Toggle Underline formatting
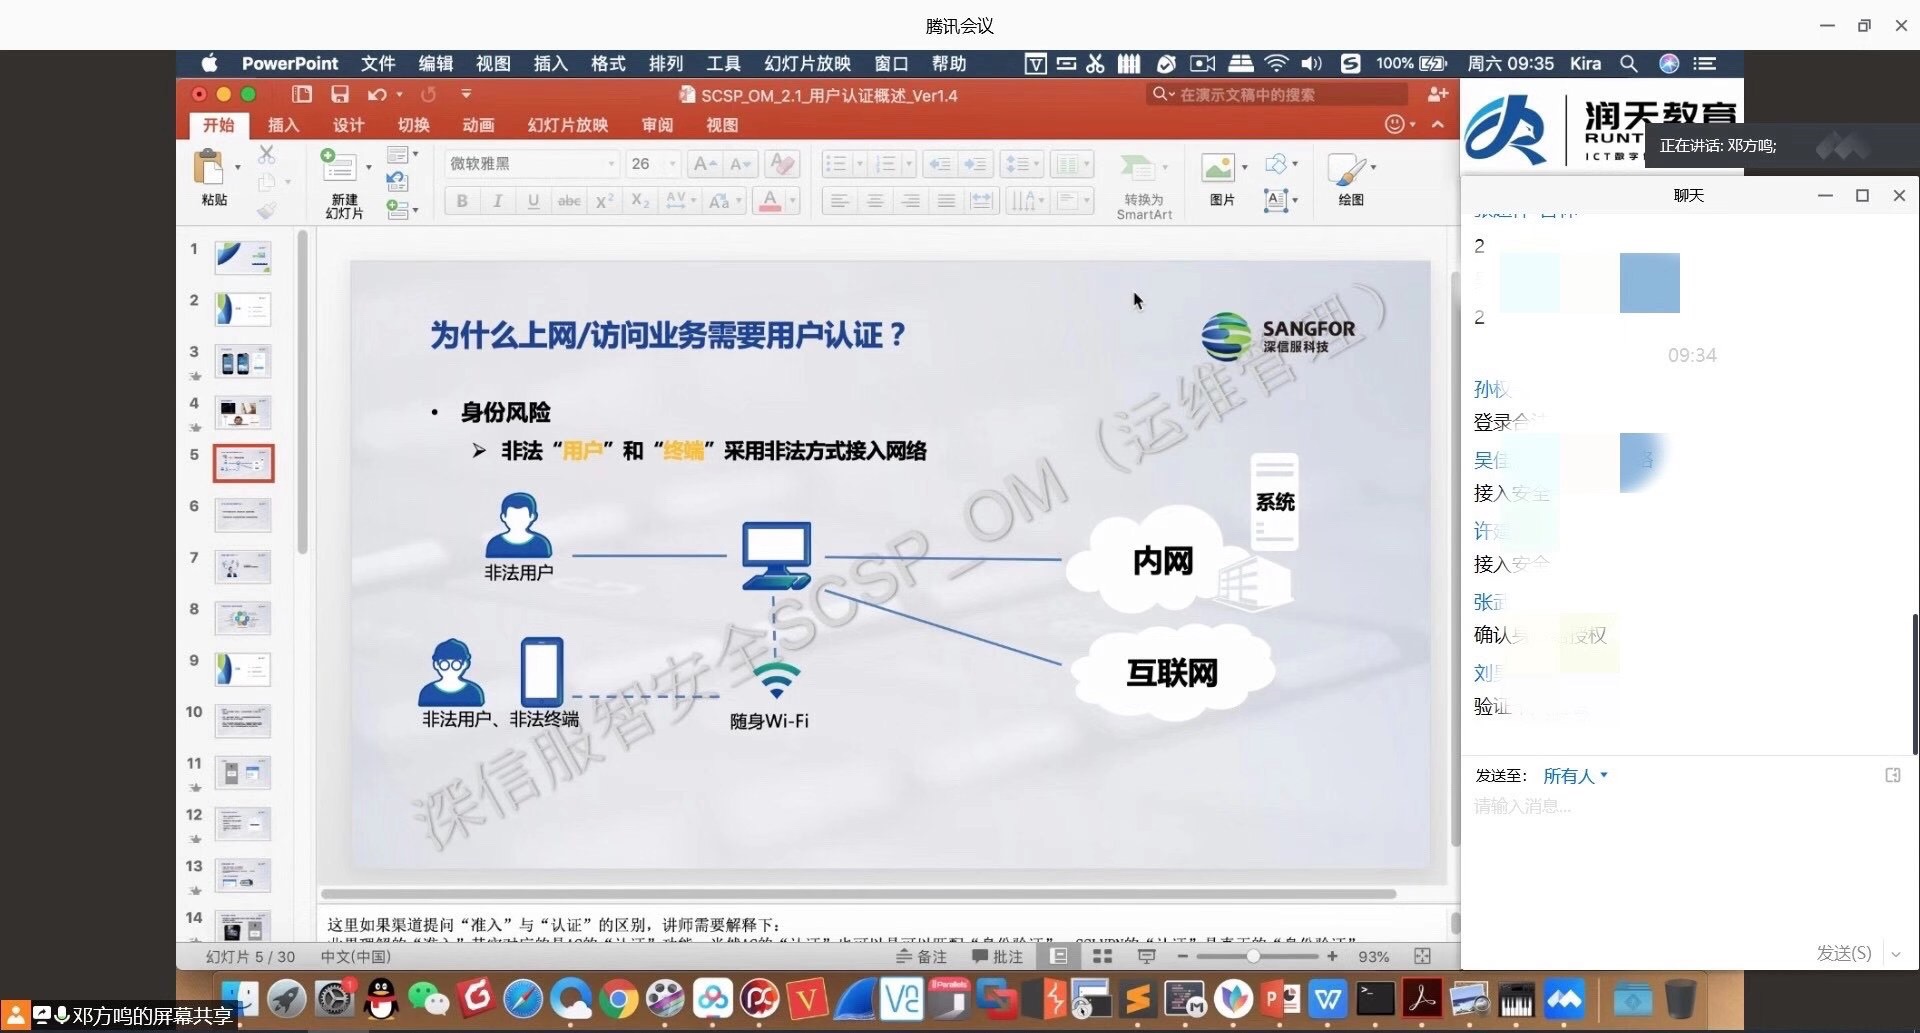The height and width of the screenshot is (1033, 1920). [x=533, y=201]
